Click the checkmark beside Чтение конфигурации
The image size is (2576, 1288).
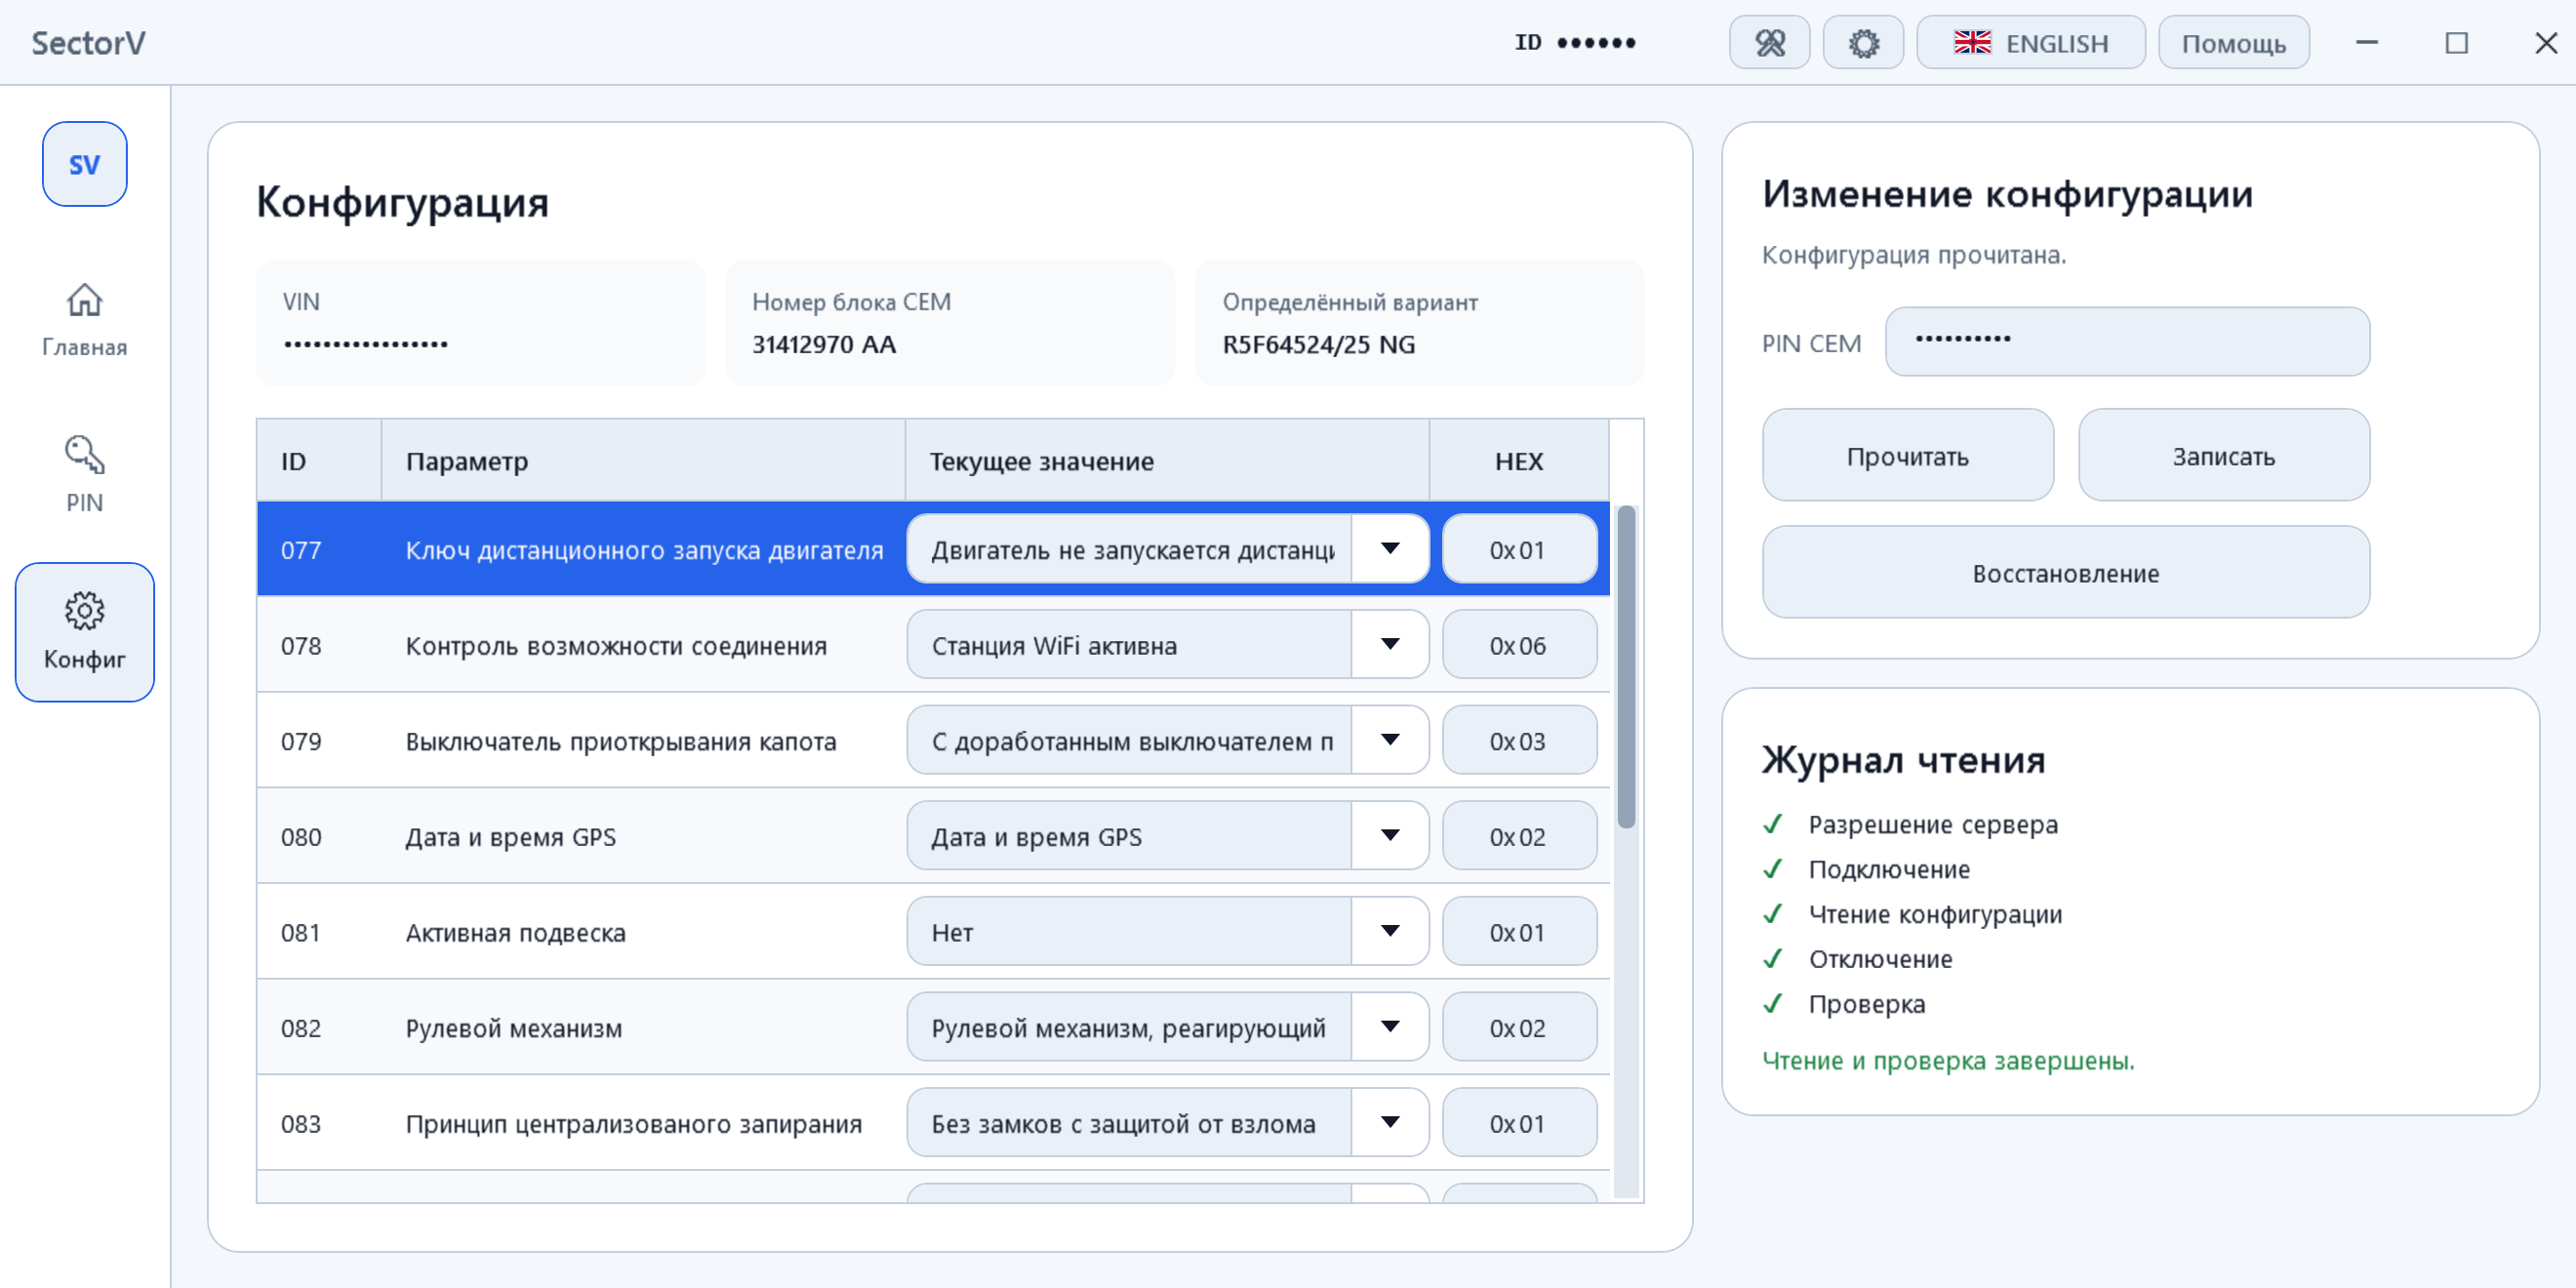(1773, 914)
